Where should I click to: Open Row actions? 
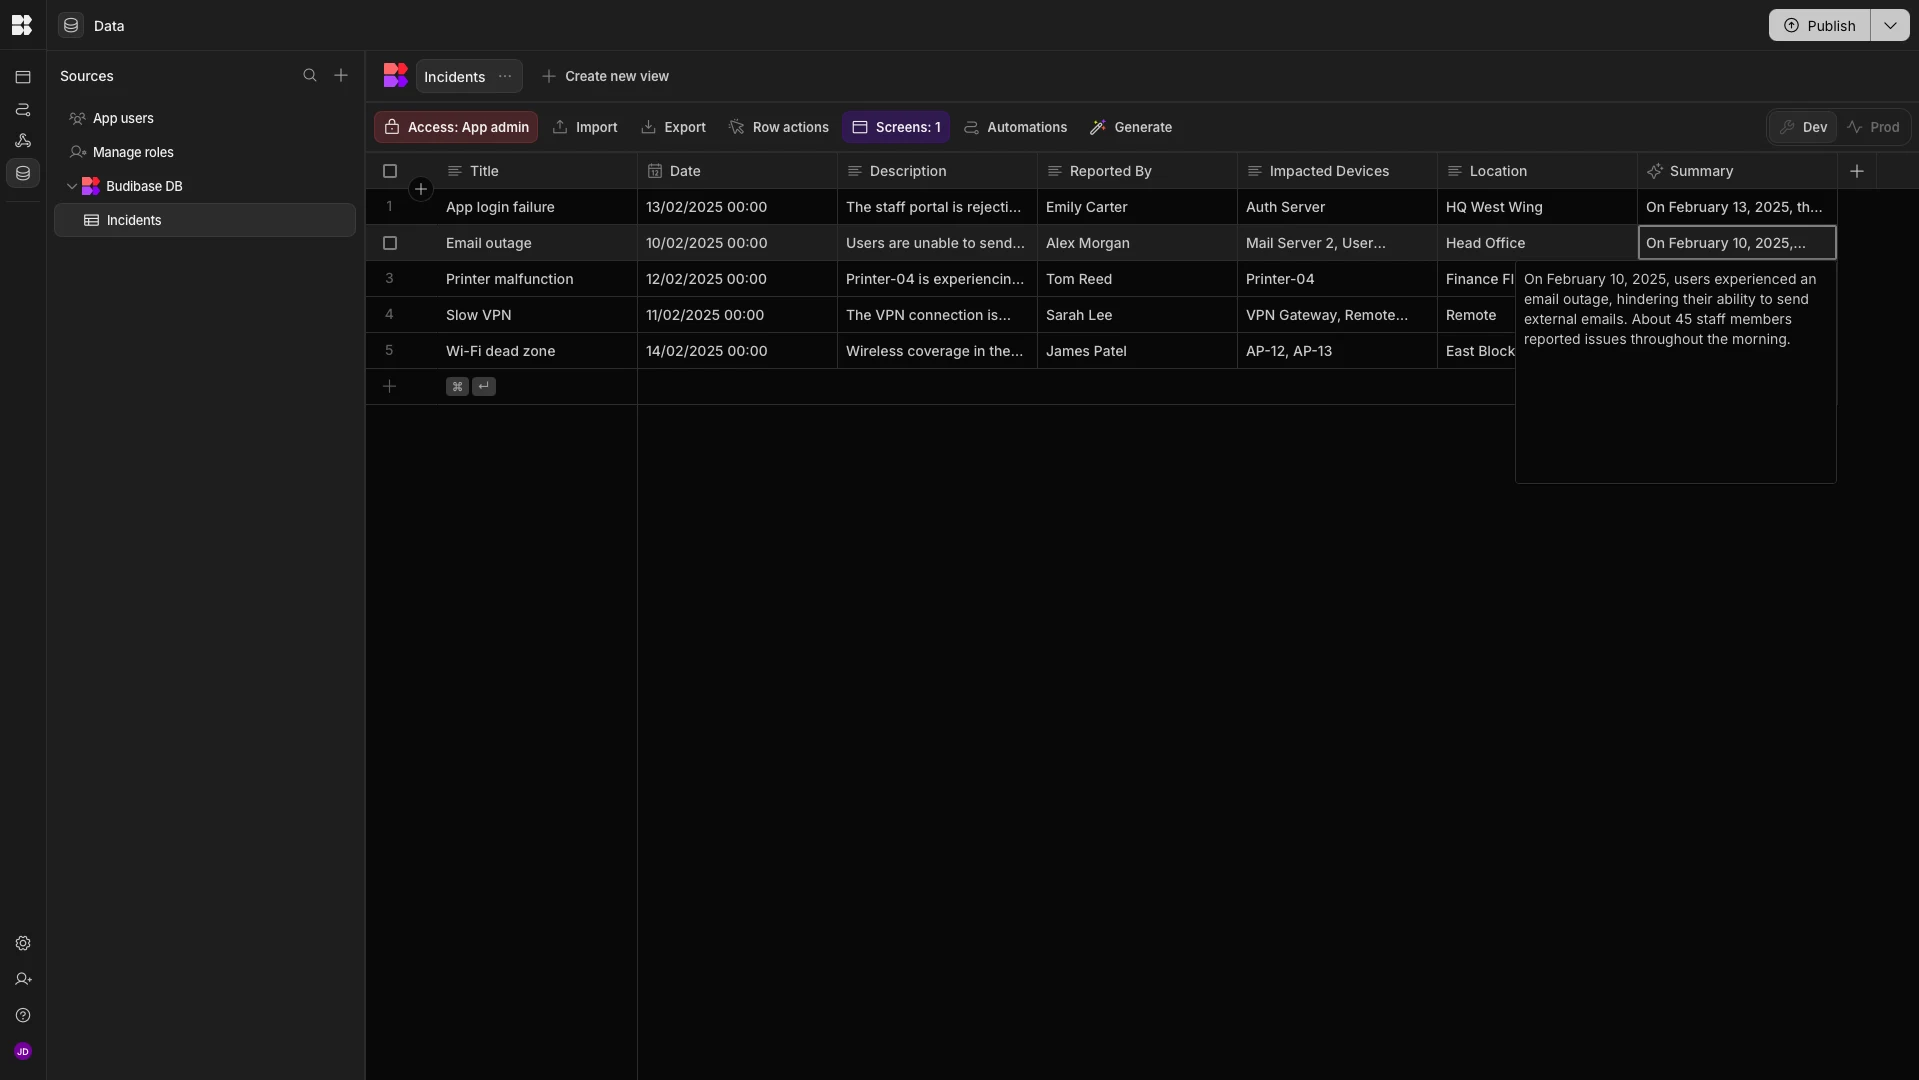[779, 127]
